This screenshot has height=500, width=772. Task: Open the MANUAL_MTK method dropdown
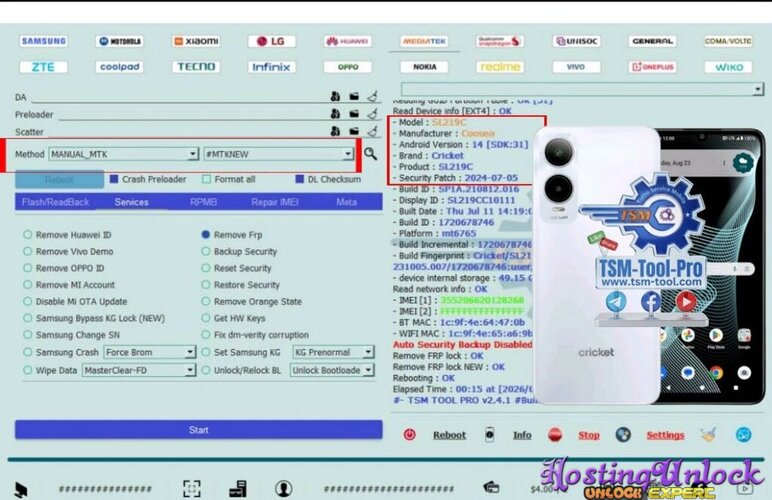click(124, 154)
